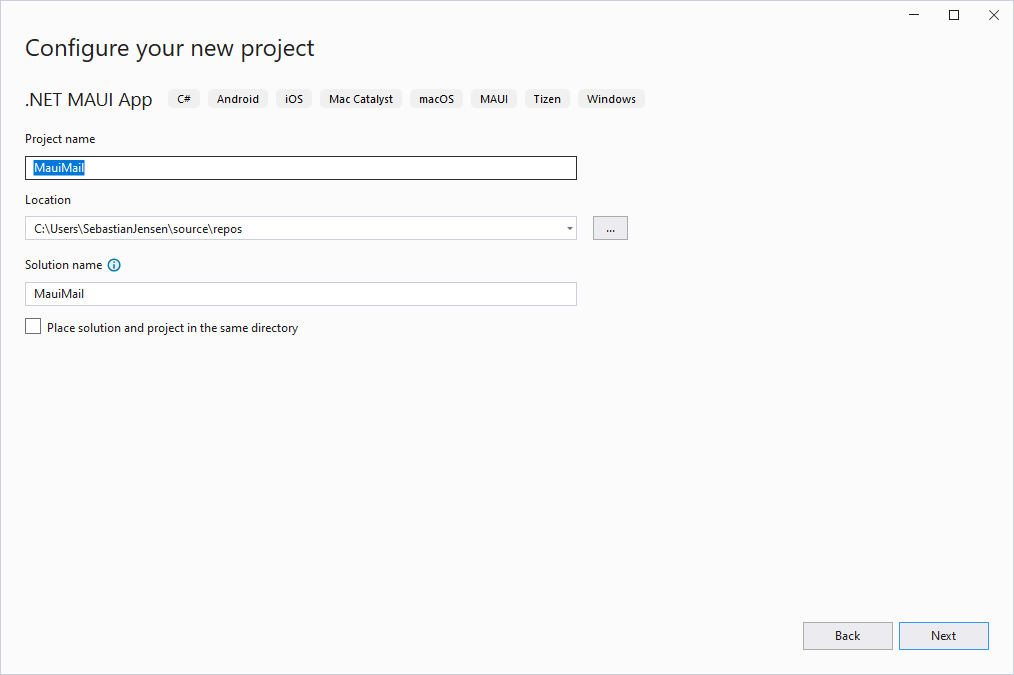The height and width of the screenshot is (675, 1014).
Task: Enable Place solution and project in same directory
Action: 34,327
